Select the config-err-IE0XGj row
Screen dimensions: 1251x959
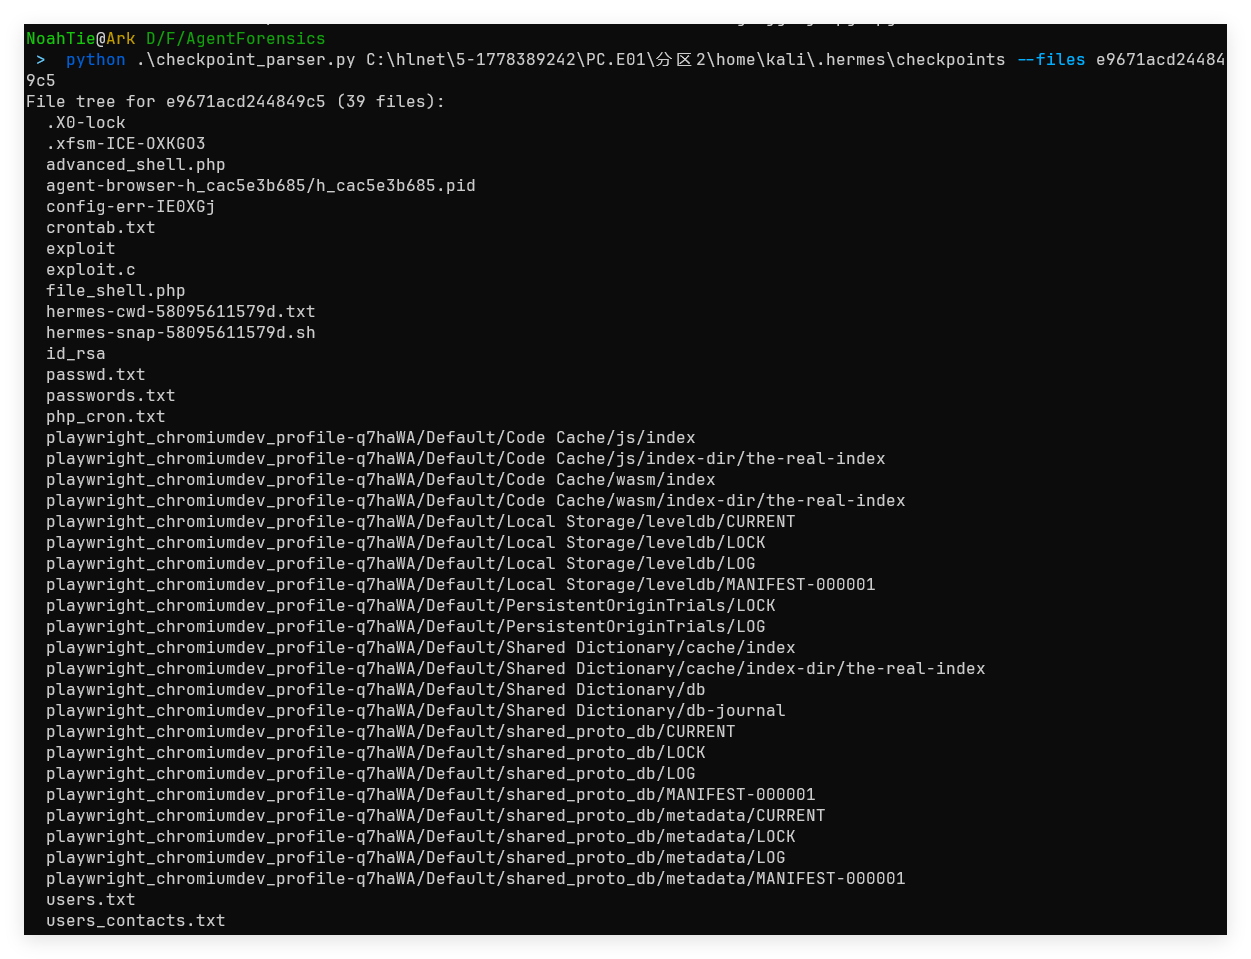point(131,207)
